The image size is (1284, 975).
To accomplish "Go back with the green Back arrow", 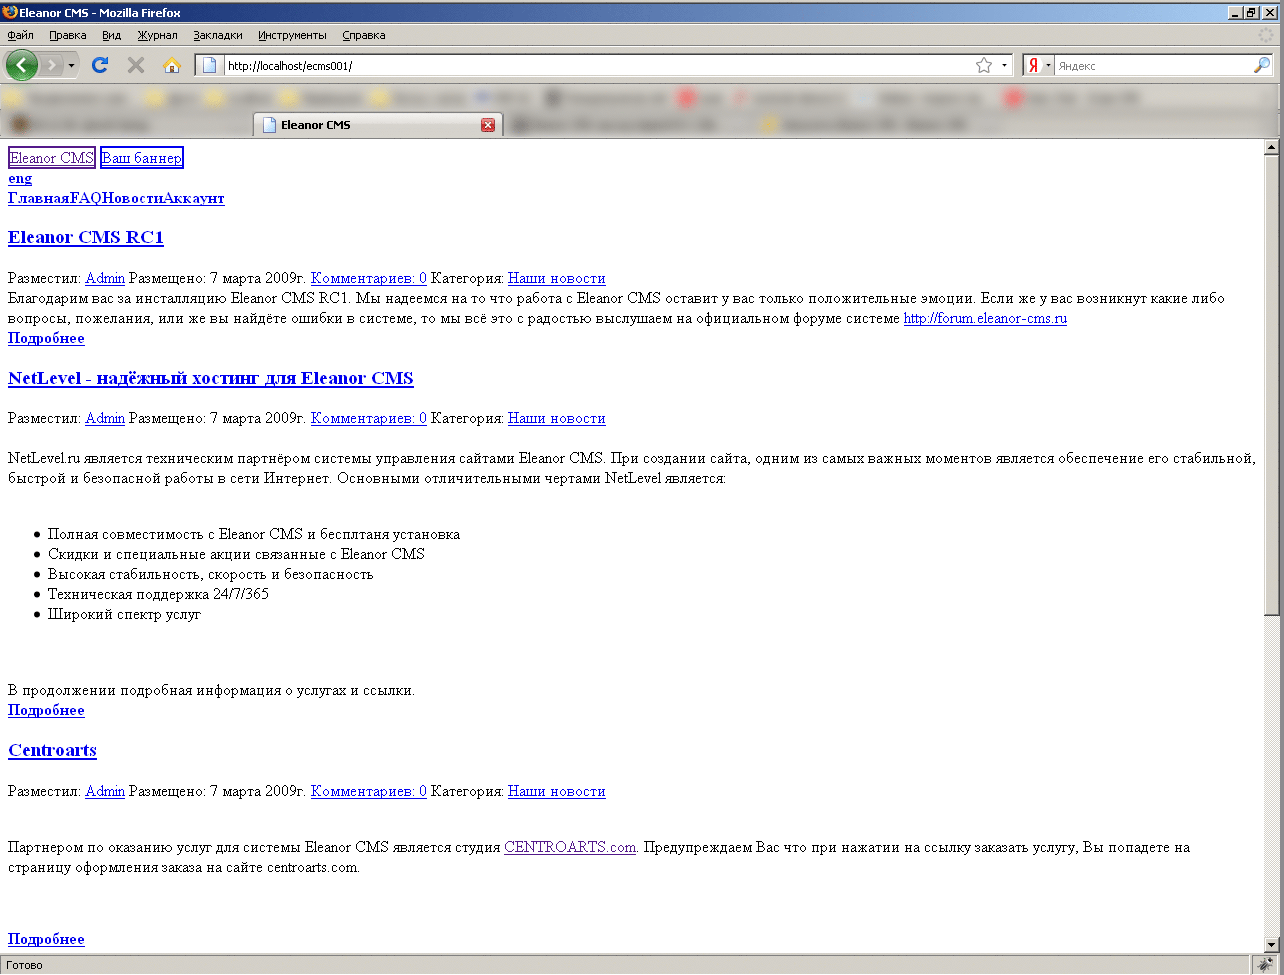I will 22,65.
